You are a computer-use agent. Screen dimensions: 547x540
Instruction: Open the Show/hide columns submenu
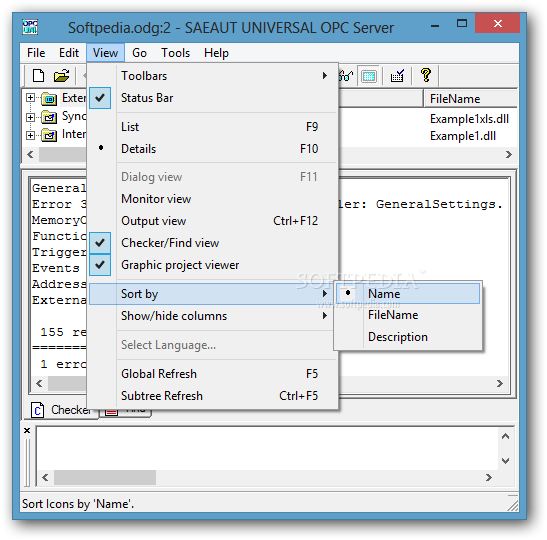212,316
